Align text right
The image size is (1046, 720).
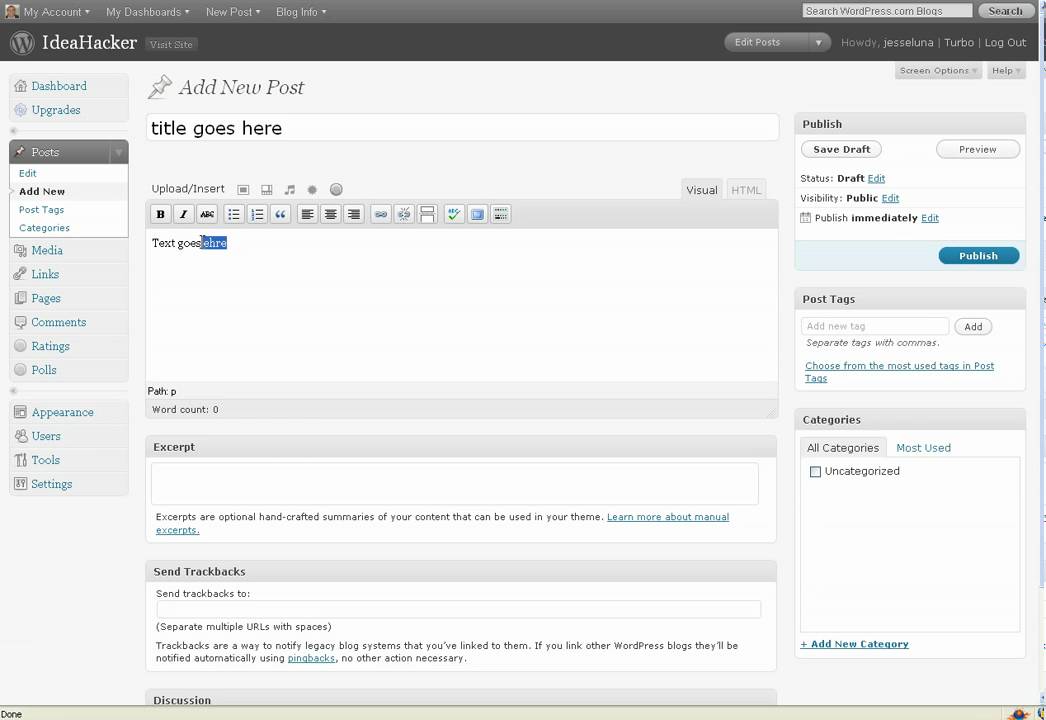(354, 214)
